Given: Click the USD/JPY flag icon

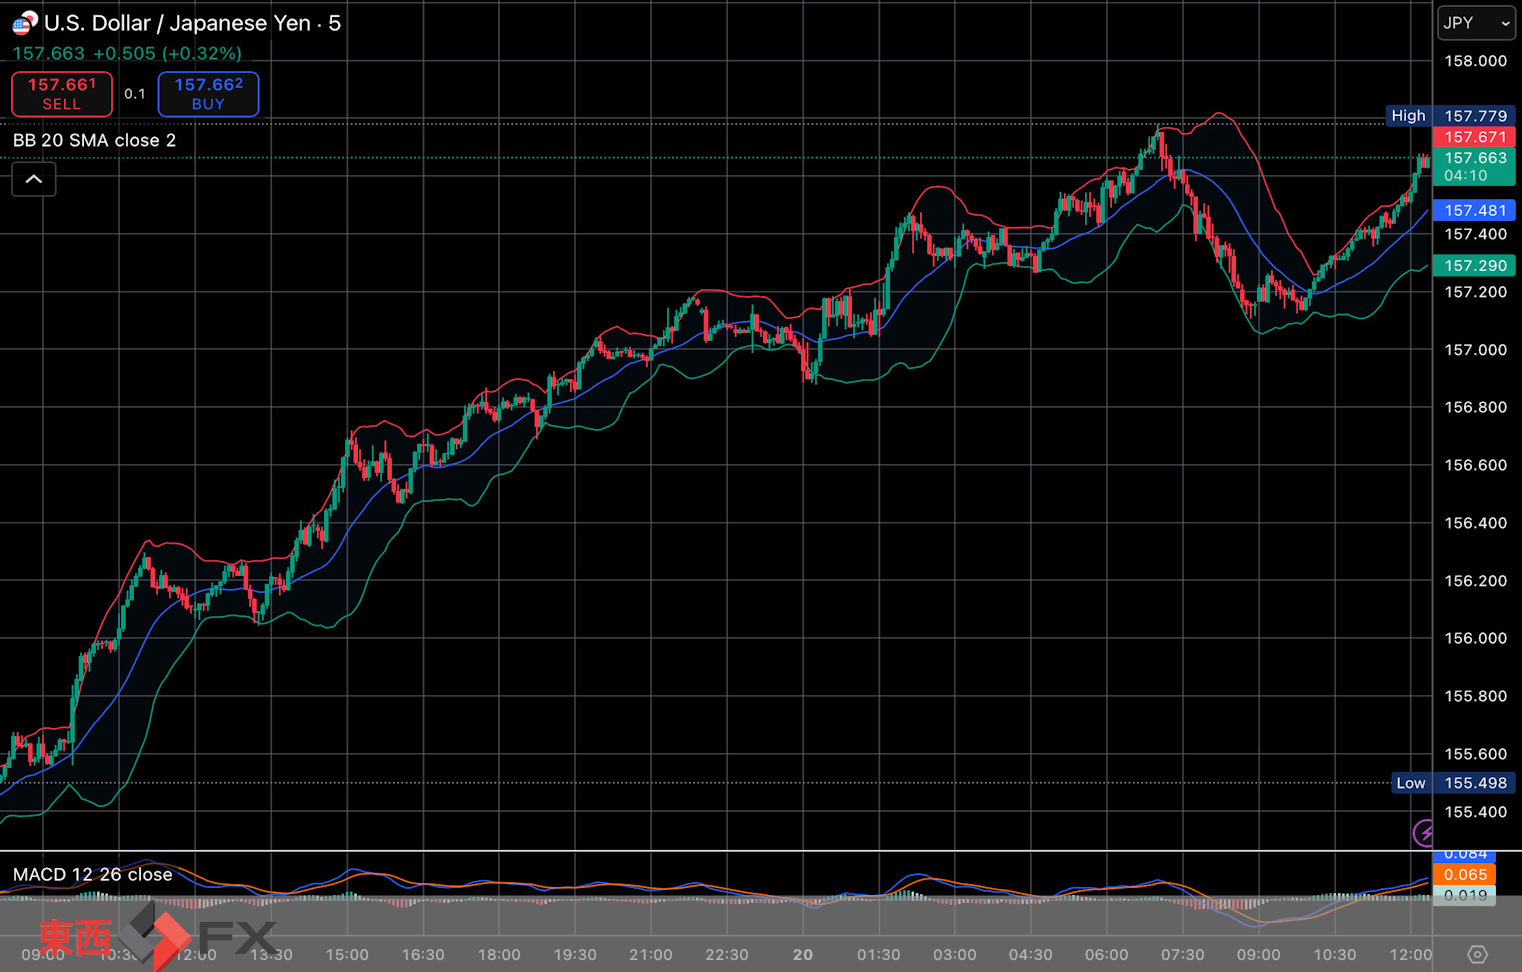Looking at the screenshot, I should click(x=24, y=22).
